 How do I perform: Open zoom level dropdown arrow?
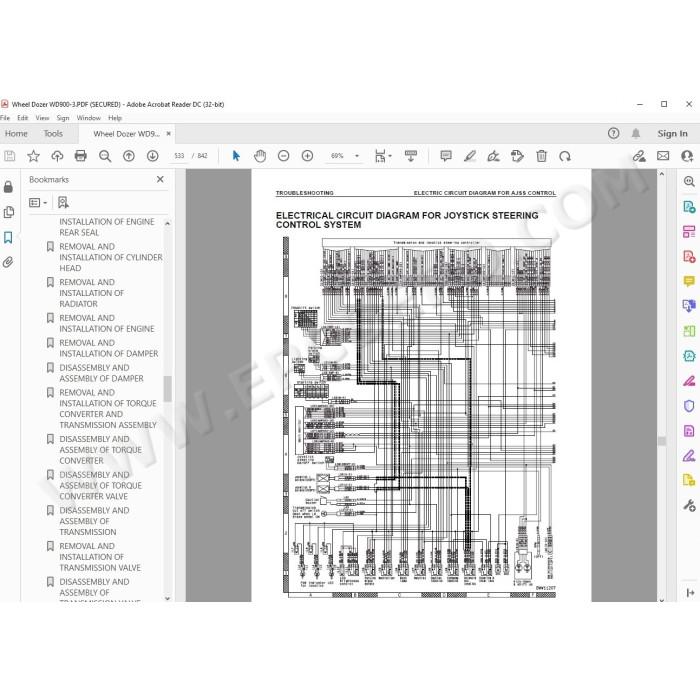click(357, 156)
